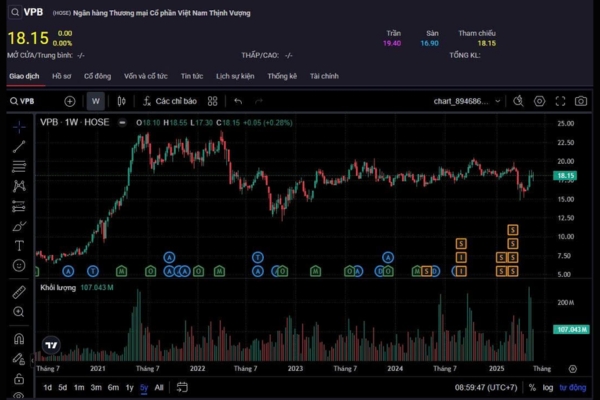Open time axis settings gear icon

tap(572, 369)
